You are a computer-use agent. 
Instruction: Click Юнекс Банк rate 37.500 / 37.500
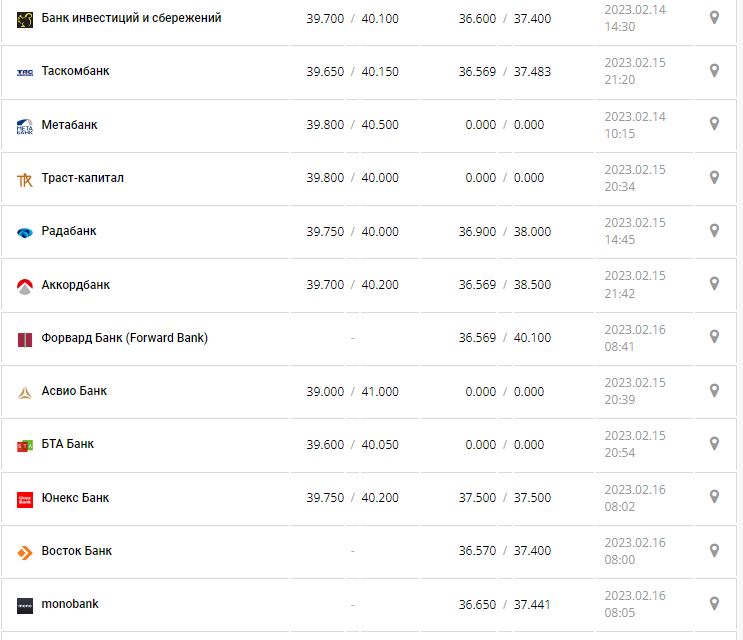pos(504,498)
